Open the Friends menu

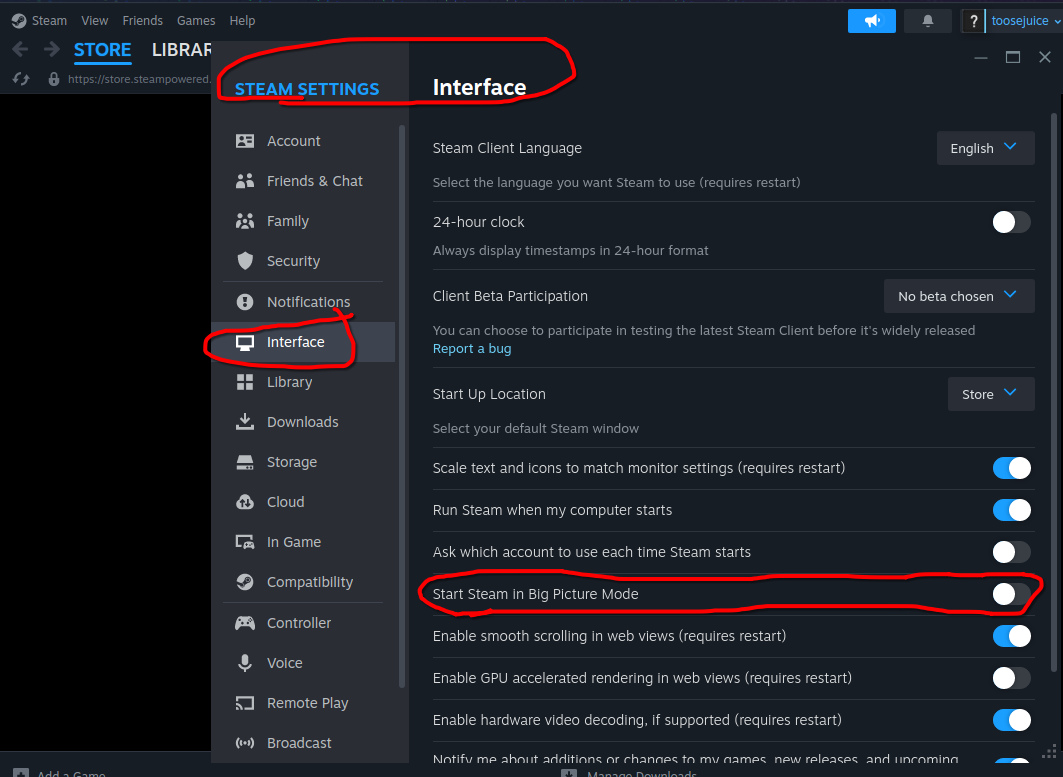click(142, 21)
